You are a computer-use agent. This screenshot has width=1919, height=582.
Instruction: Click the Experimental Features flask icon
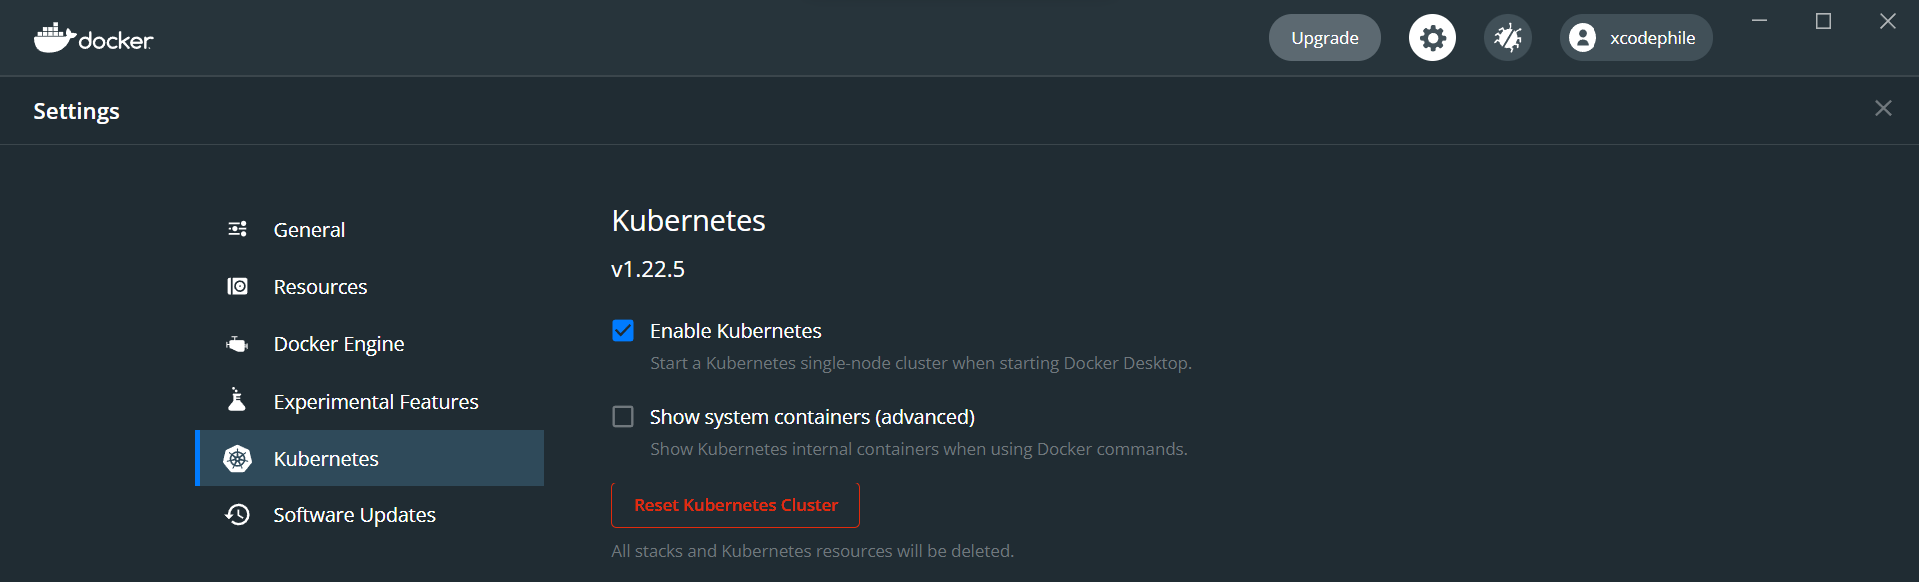pos(237,400)
